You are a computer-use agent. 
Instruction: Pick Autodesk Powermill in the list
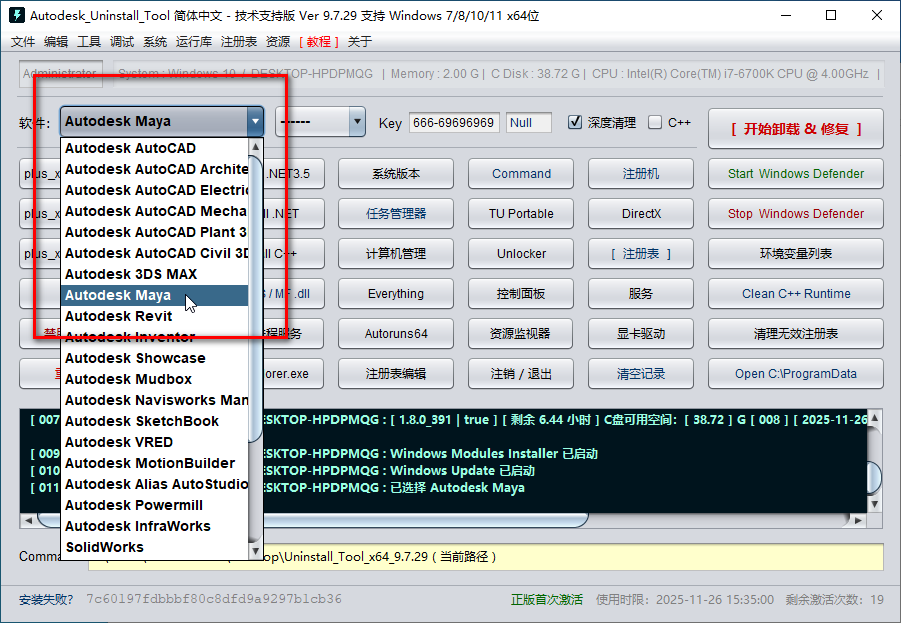154,505
